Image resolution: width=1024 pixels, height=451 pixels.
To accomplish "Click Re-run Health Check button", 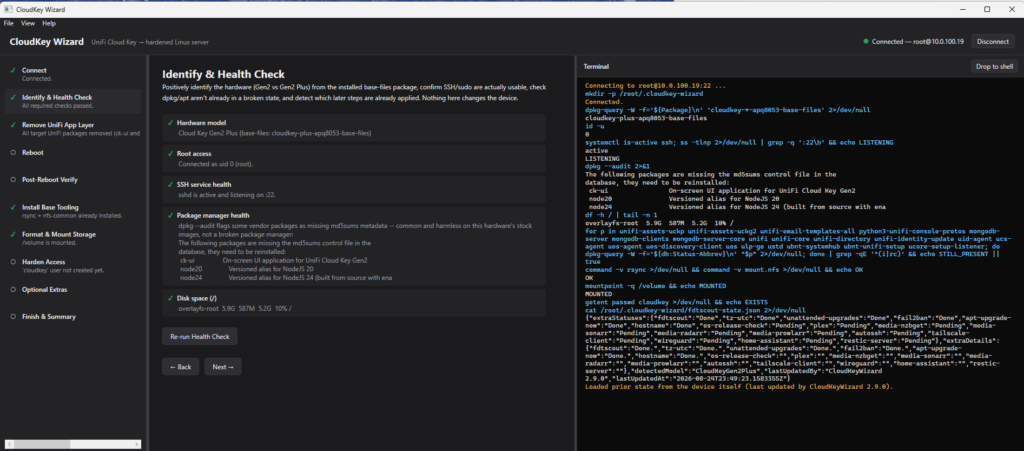I will (x=200, y=336).
